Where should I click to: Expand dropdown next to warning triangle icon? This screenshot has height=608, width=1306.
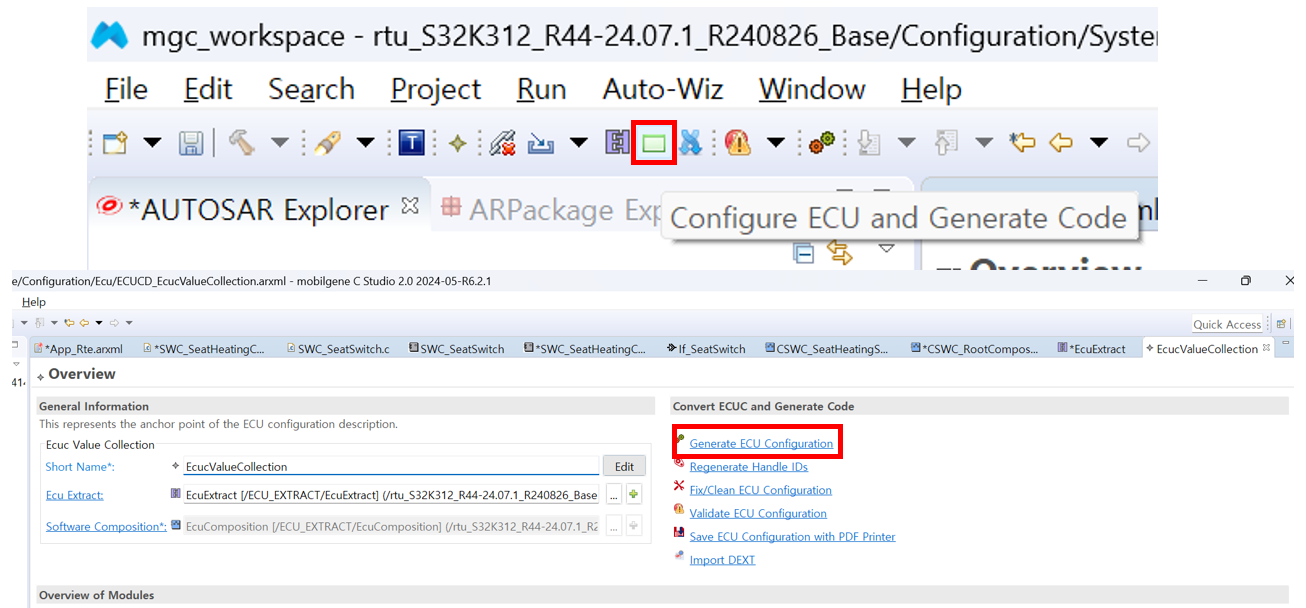776,143
